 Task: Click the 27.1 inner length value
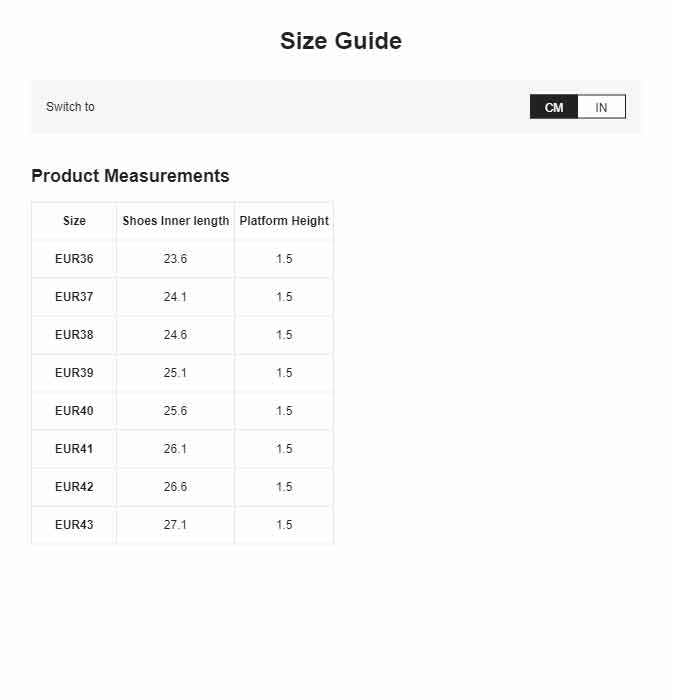[175, 525]
